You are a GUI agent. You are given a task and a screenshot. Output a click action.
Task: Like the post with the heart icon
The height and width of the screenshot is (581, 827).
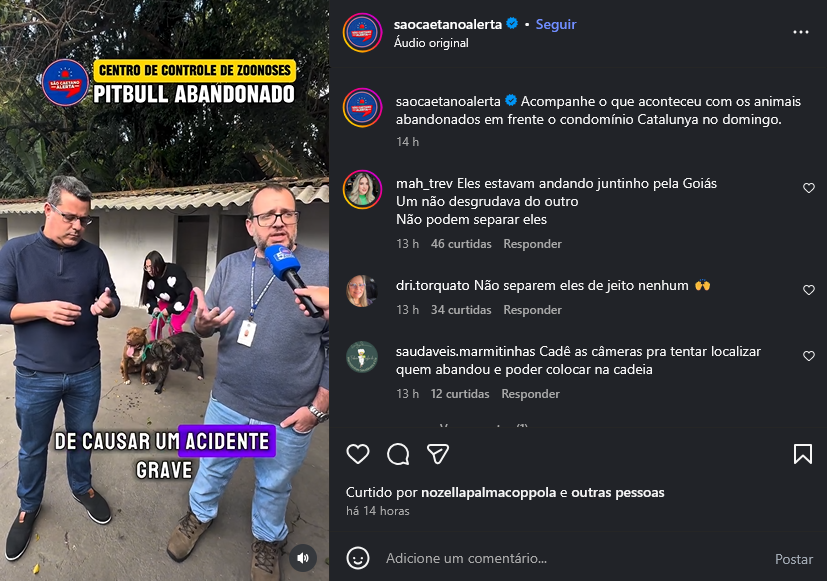(358, 454)
